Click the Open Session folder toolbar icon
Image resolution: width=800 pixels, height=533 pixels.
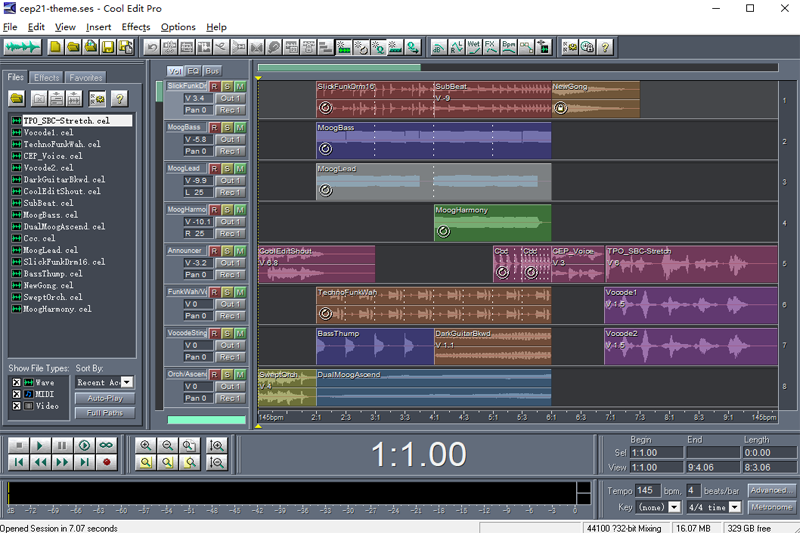pyautogui.click(x=73, y=47)
